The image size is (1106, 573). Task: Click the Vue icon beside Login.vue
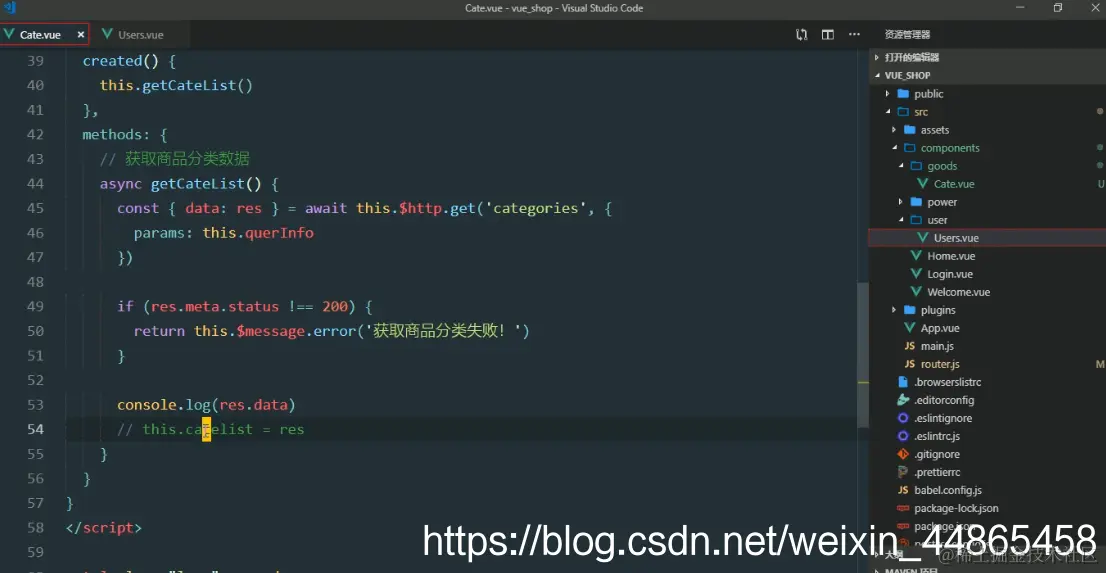[x=916, y=274]
